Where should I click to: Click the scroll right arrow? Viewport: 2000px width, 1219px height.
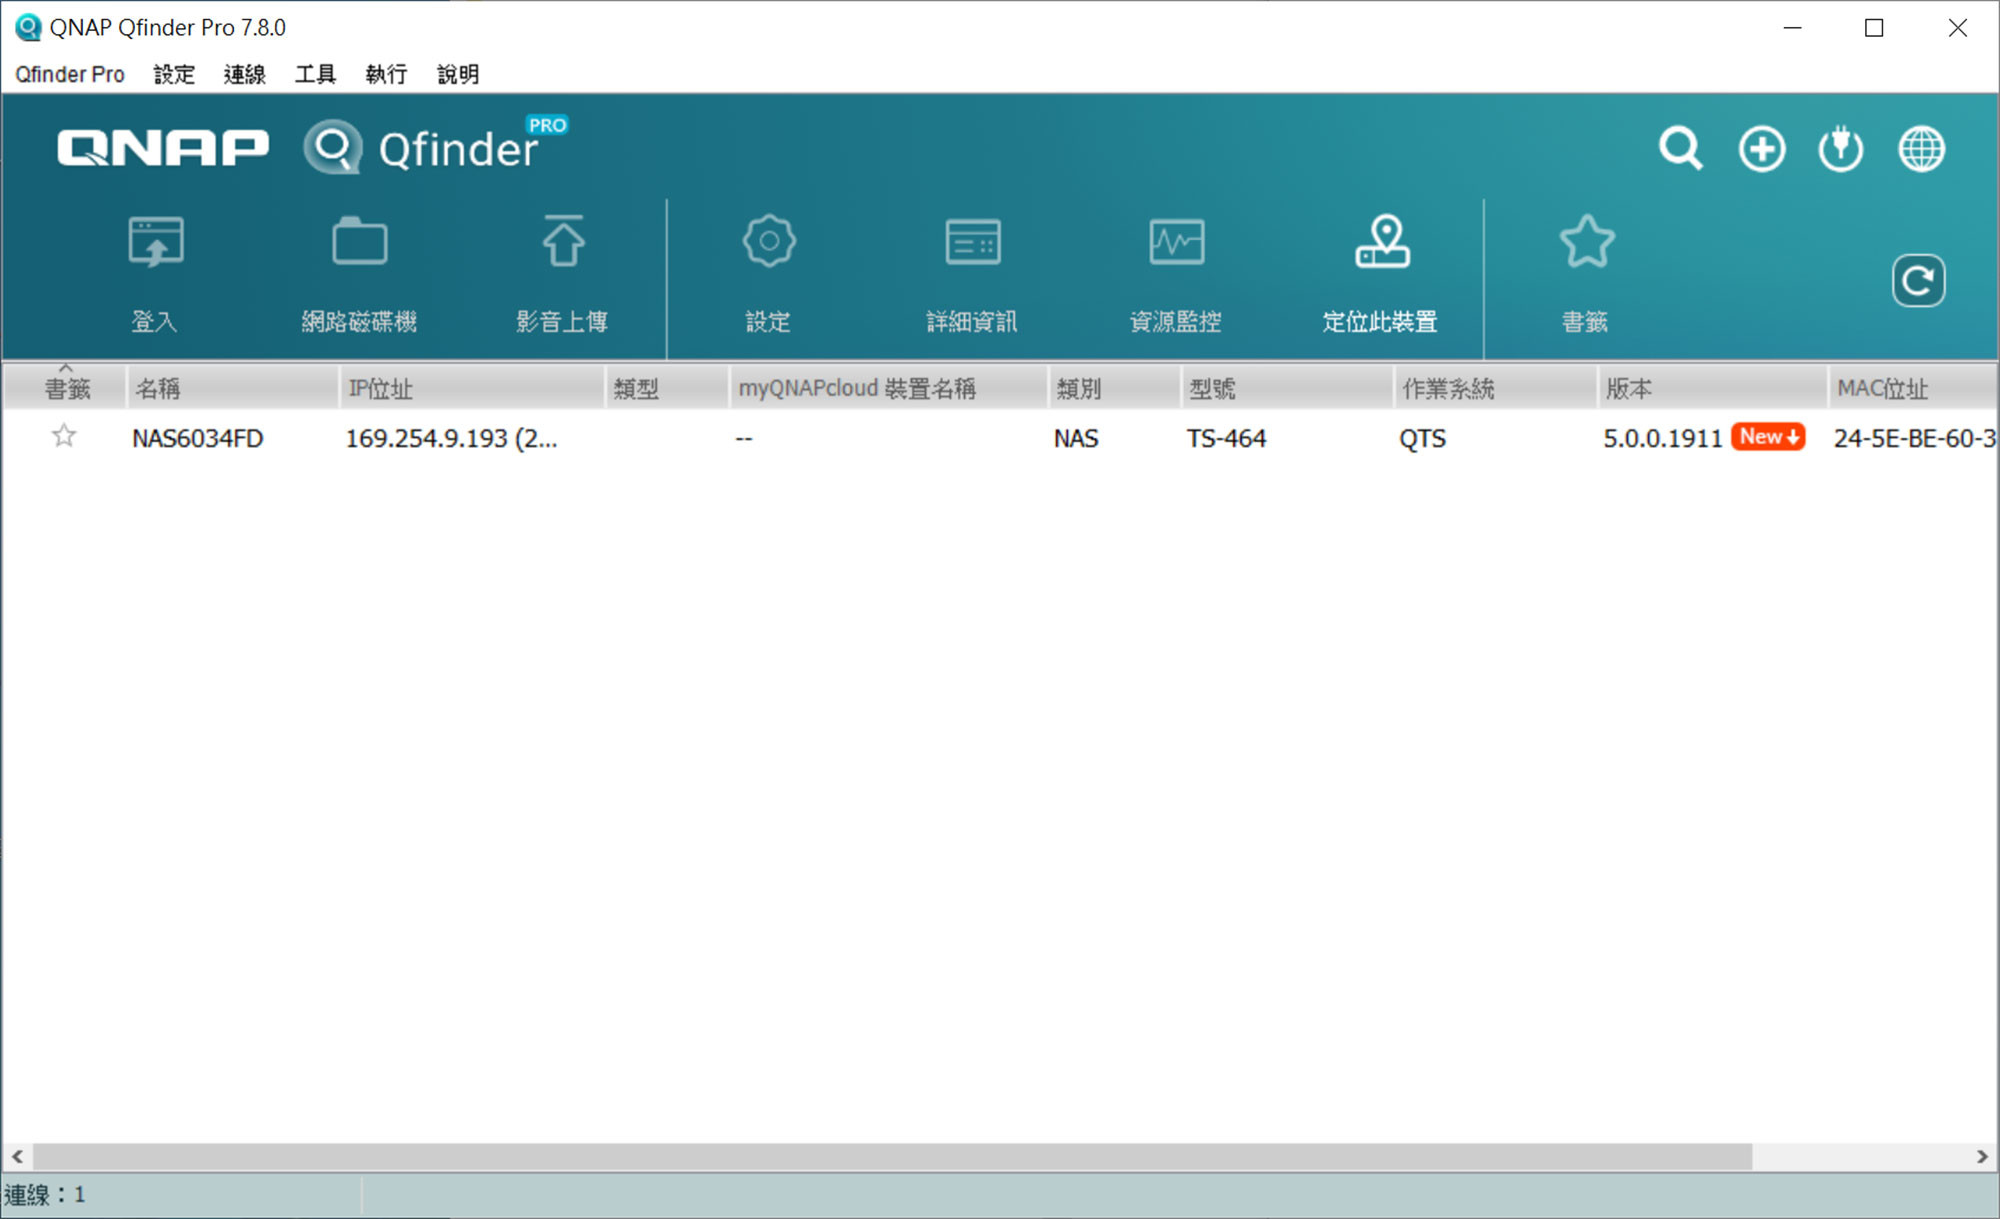tap(1982, 1156)
